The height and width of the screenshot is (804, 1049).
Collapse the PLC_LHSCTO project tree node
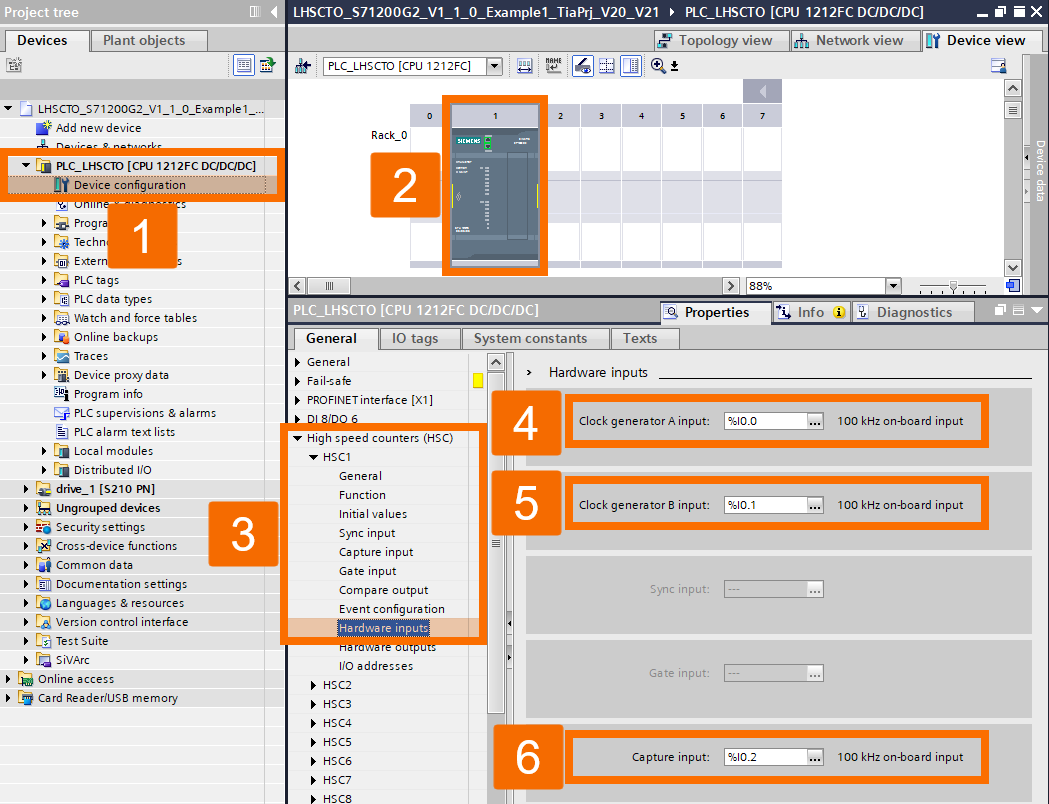tap(26, 165)
